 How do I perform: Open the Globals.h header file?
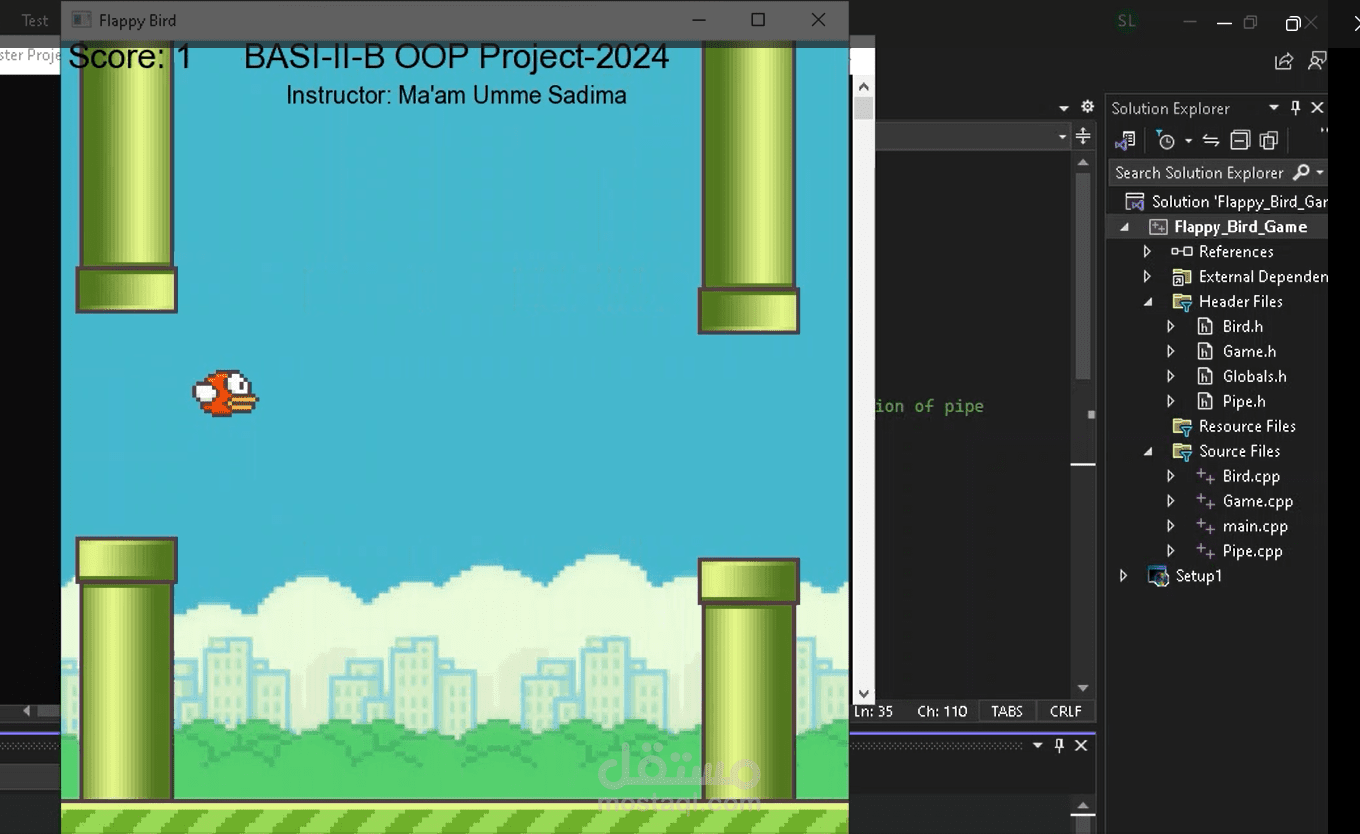[1254, 376]
